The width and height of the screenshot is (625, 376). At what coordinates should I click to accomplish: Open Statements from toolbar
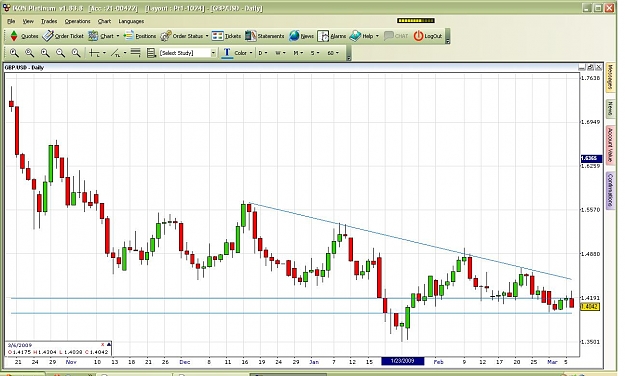[265, 36]
